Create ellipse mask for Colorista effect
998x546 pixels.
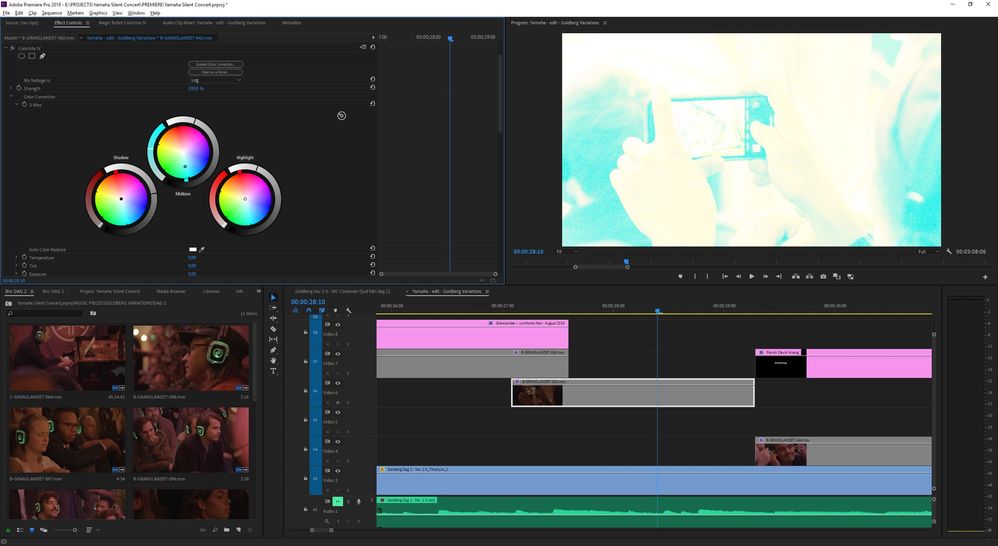[21, 56]
